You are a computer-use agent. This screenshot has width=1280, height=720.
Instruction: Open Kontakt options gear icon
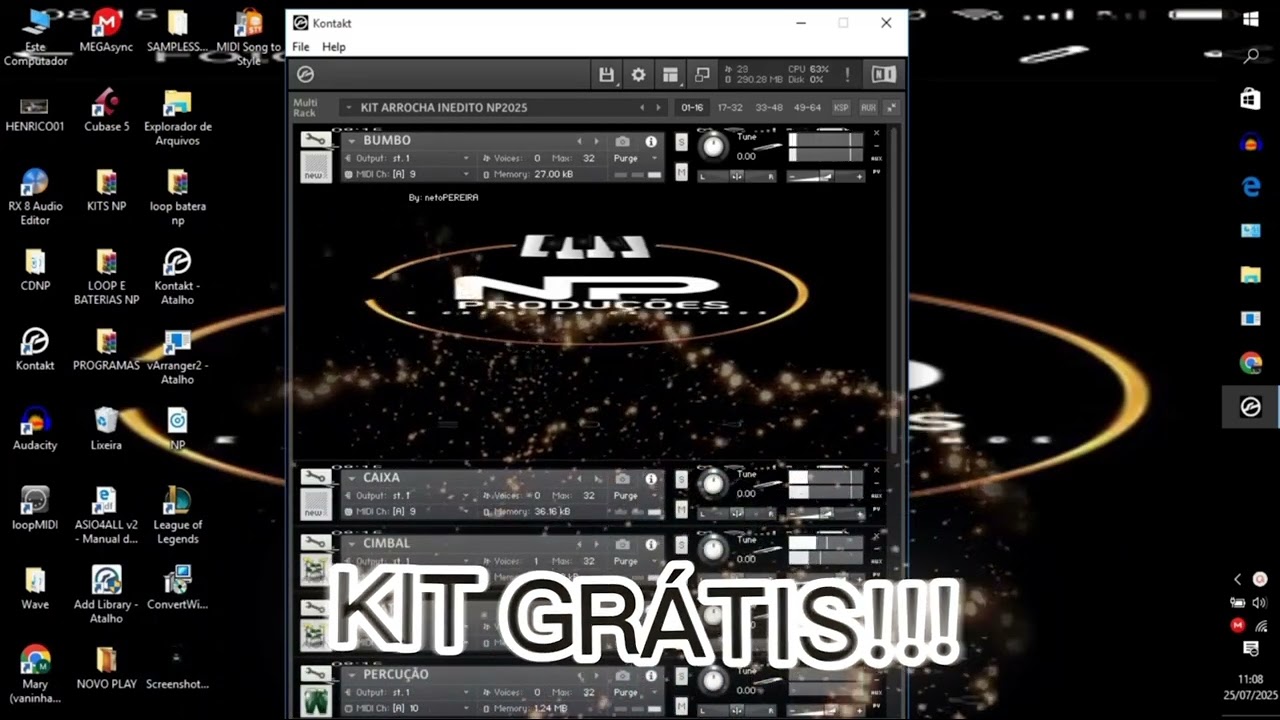(638, 75)
